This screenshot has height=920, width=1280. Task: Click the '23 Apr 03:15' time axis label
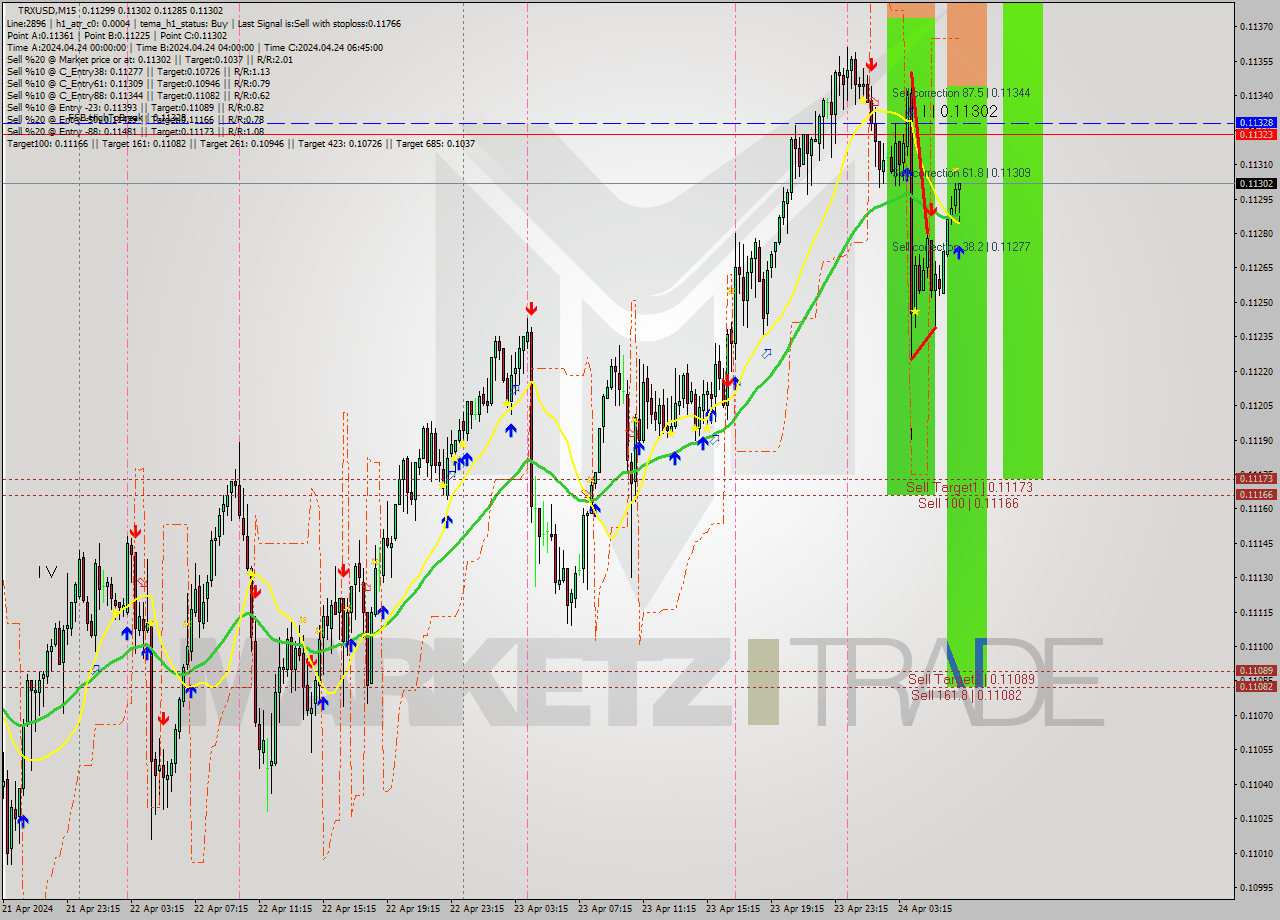click(x=541, y=909)
